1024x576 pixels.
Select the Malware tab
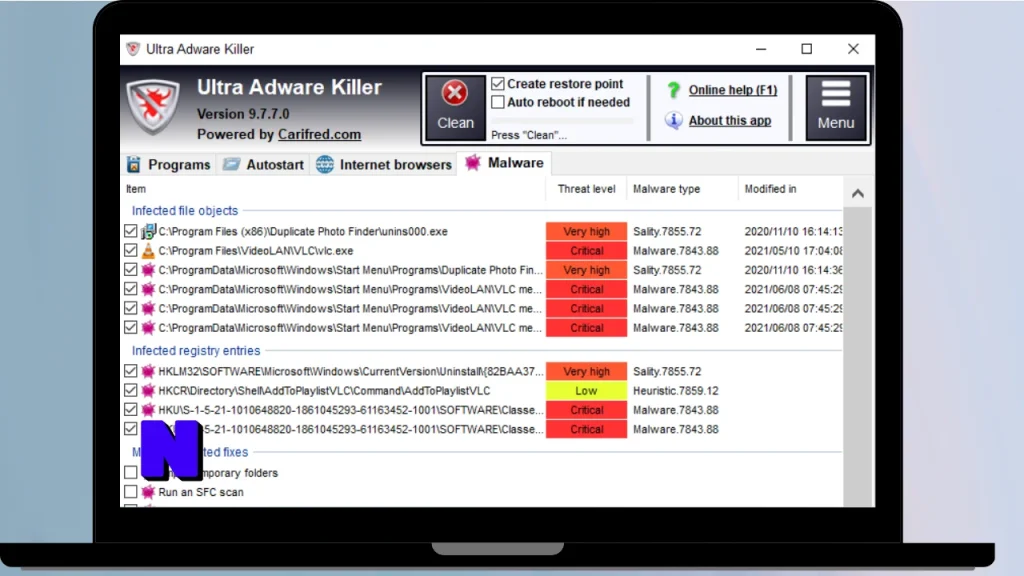(504, 163)
